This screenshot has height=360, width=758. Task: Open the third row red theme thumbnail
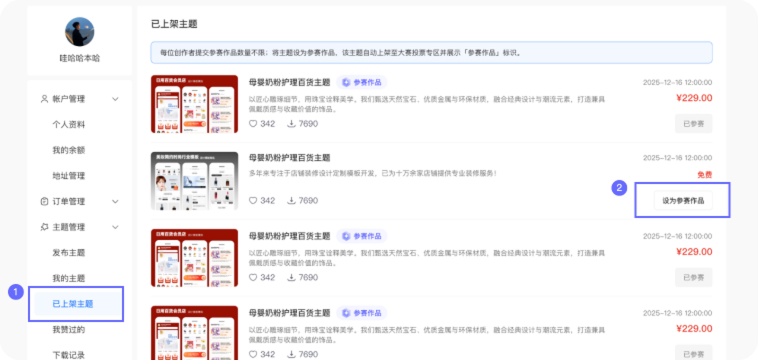194,258
